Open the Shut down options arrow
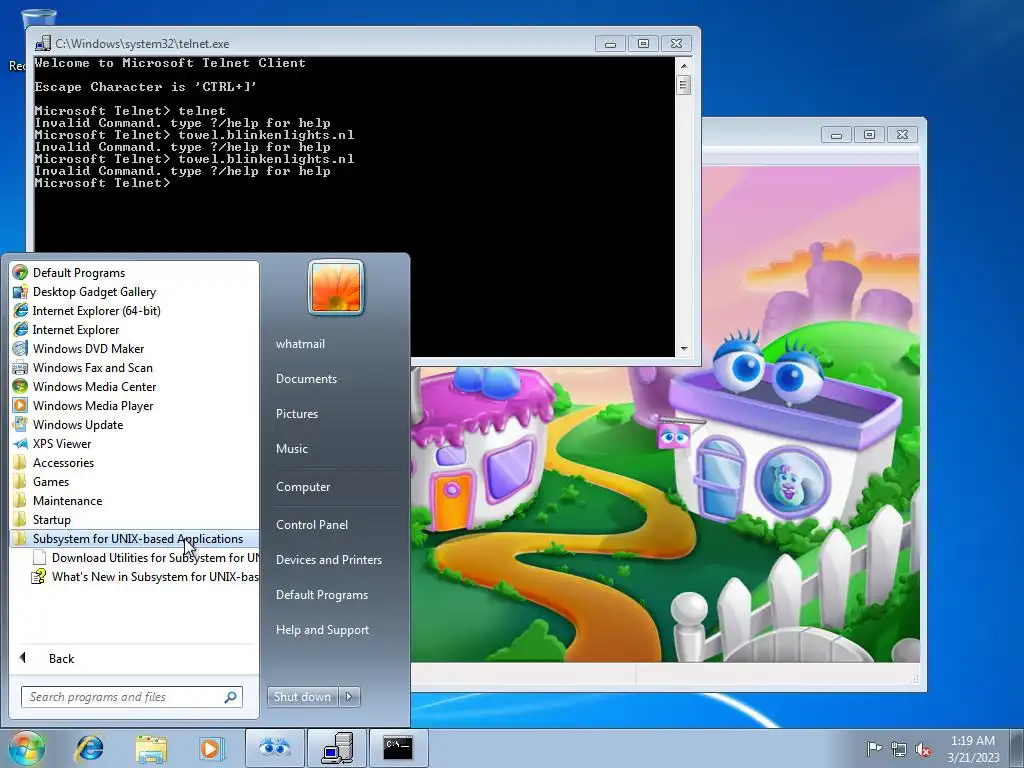This screenshot has height=768, width=1024. tap(349, 697)
